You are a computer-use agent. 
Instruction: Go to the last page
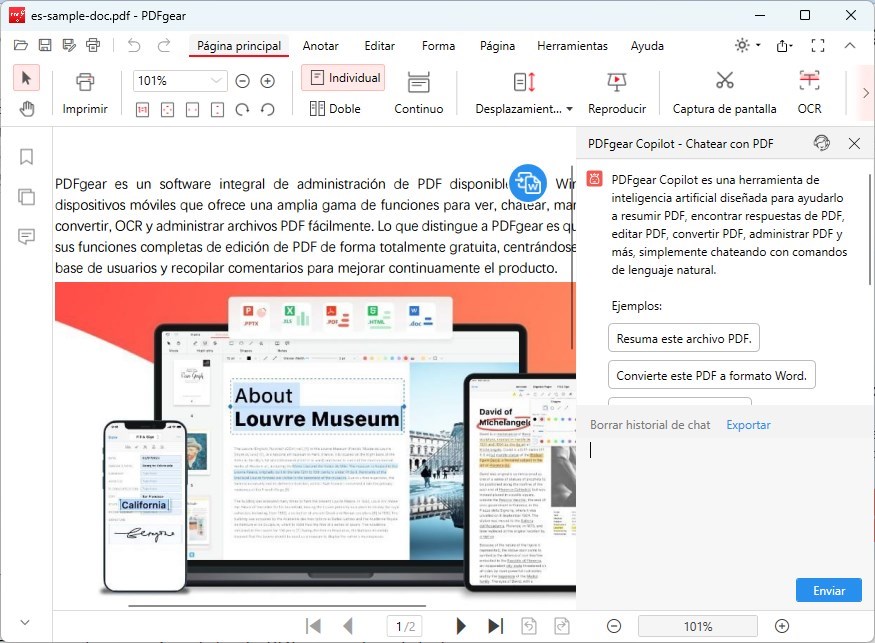pos(495,626)
